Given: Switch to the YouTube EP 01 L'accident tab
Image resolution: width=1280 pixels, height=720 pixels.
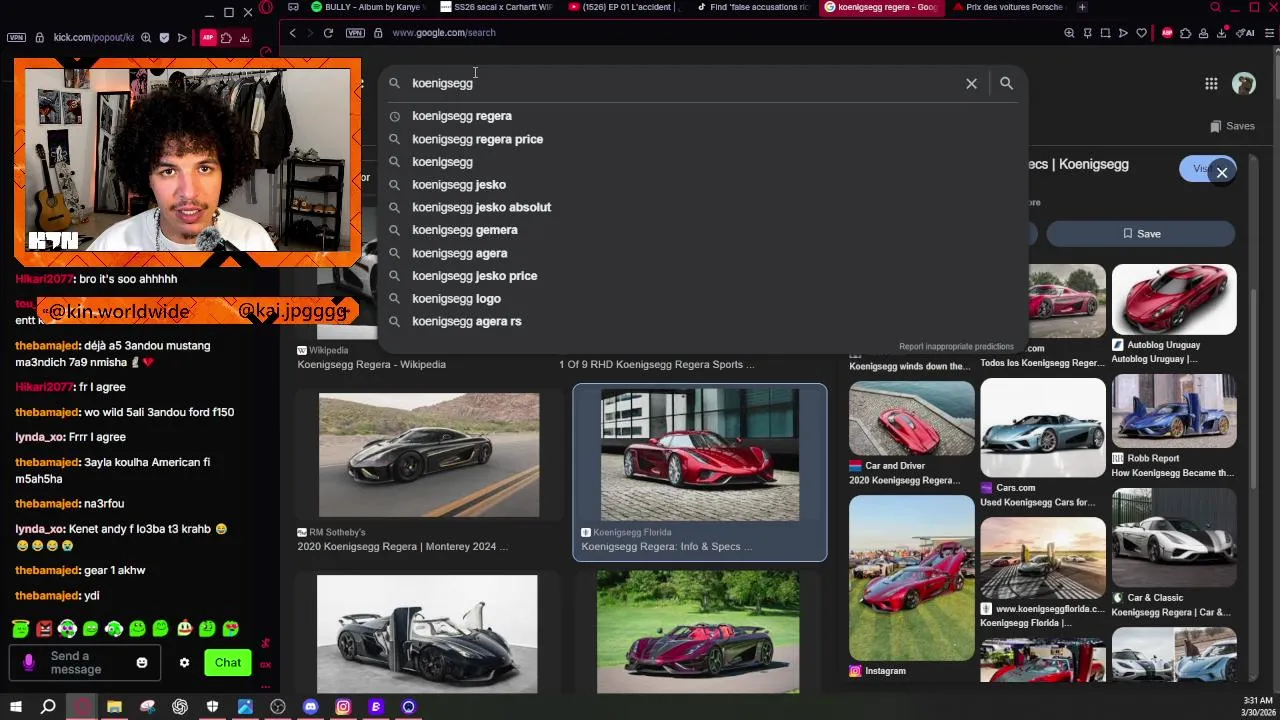Looking at the screenshot, I should [x=625, y=7].
